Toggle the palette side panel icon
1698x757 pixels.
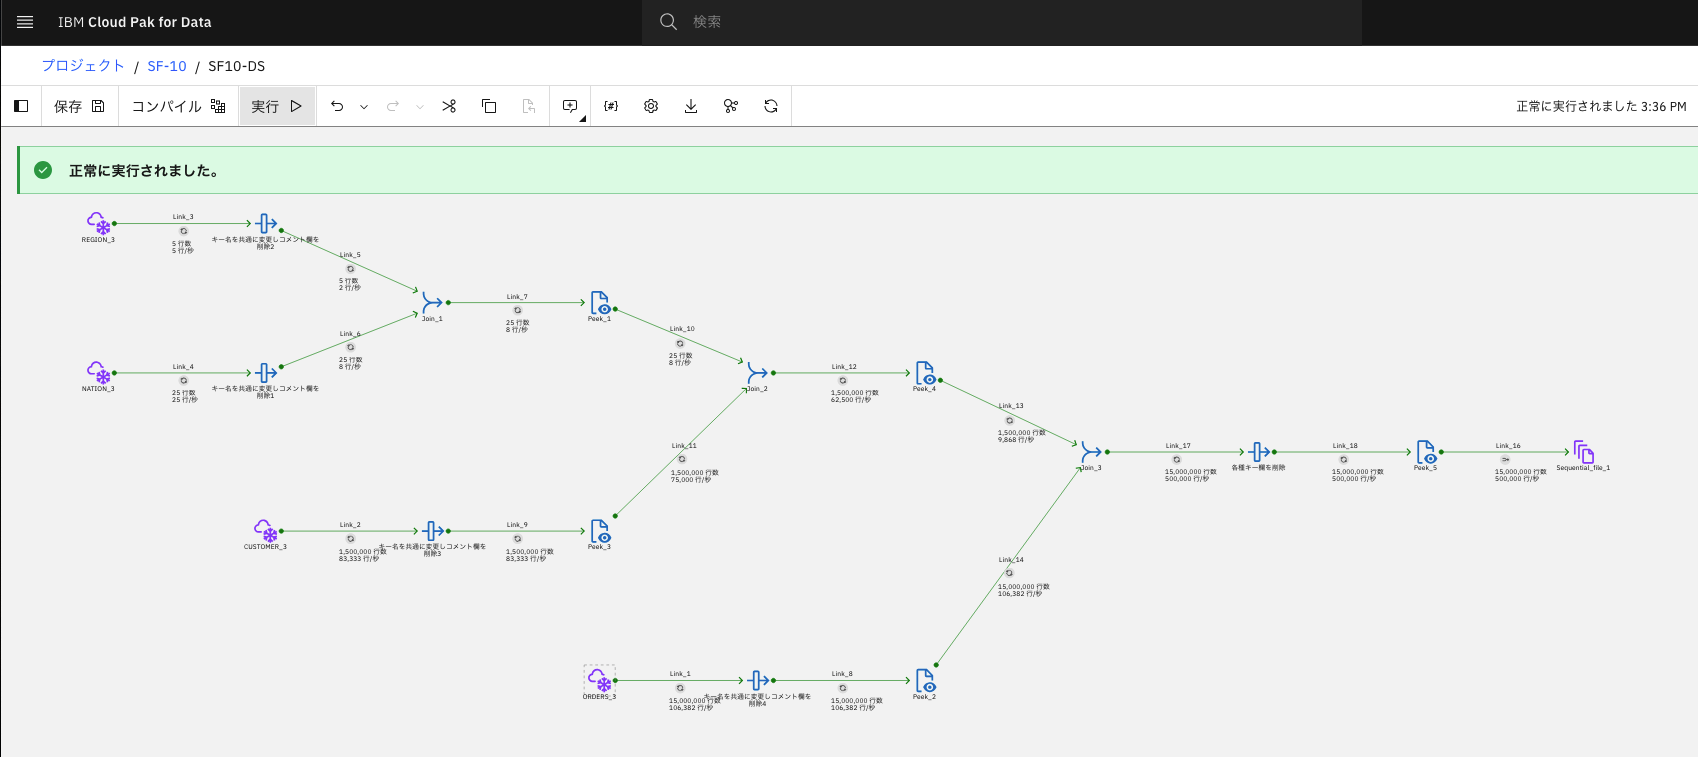(21, 106)
